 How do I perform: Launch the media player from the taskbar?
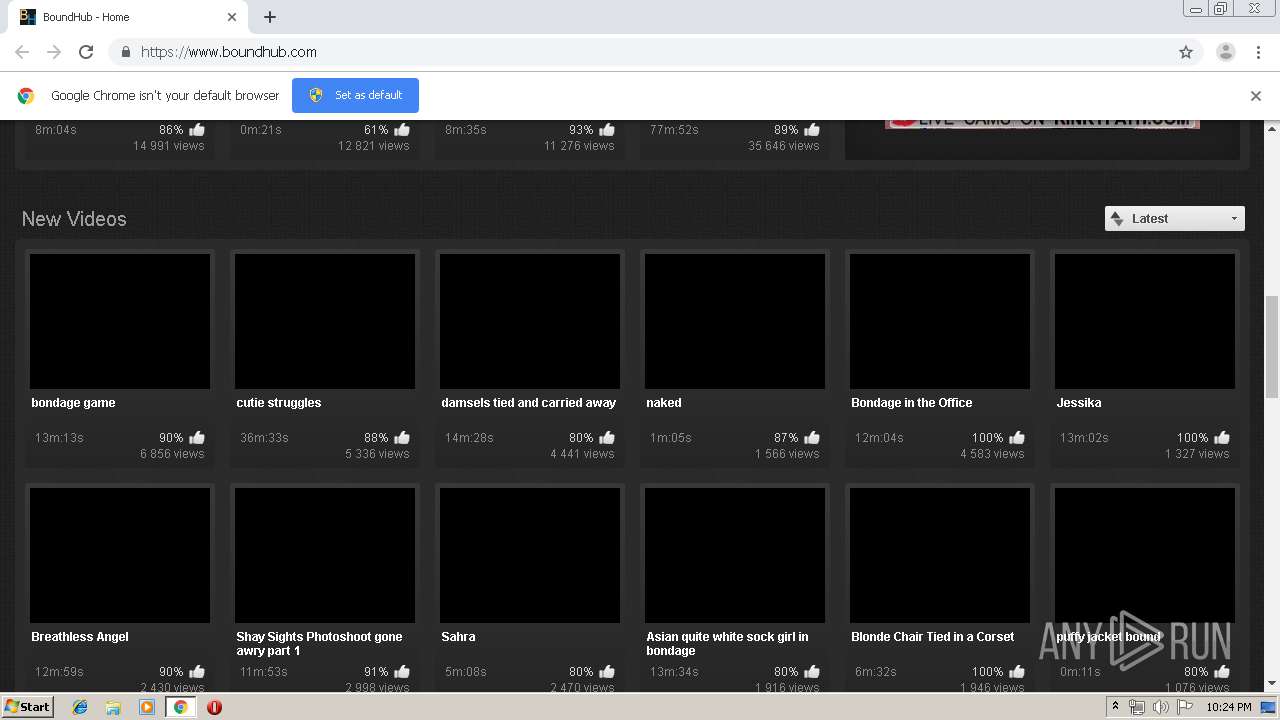click(x=147, y=707)
